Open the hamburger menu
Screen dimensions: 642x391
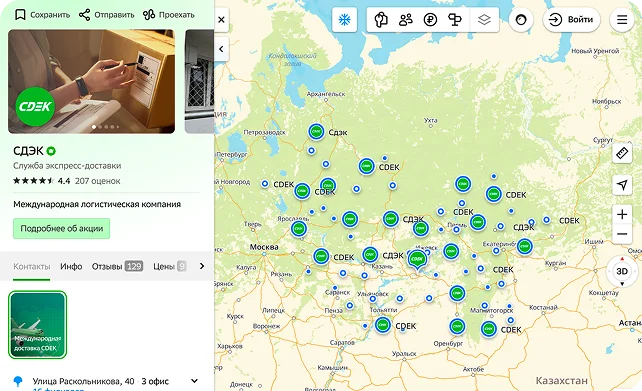point(622,20)
